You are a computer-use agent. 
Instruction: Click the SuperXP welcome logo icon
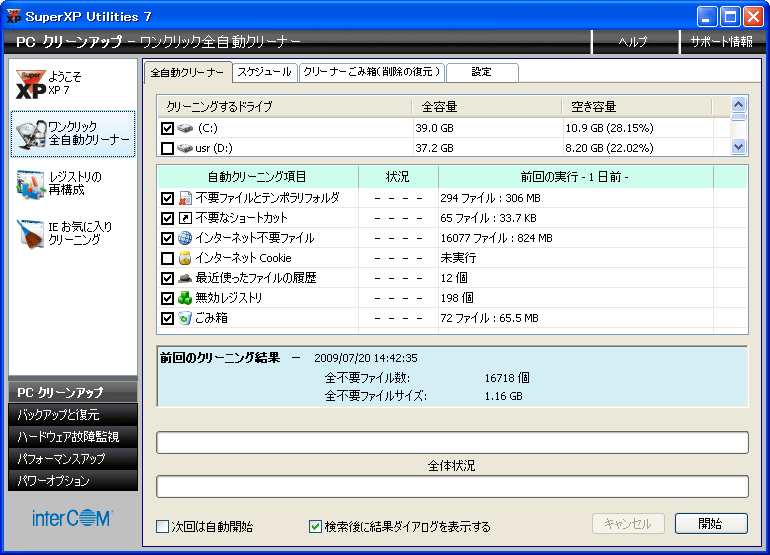tap(30, 84)
